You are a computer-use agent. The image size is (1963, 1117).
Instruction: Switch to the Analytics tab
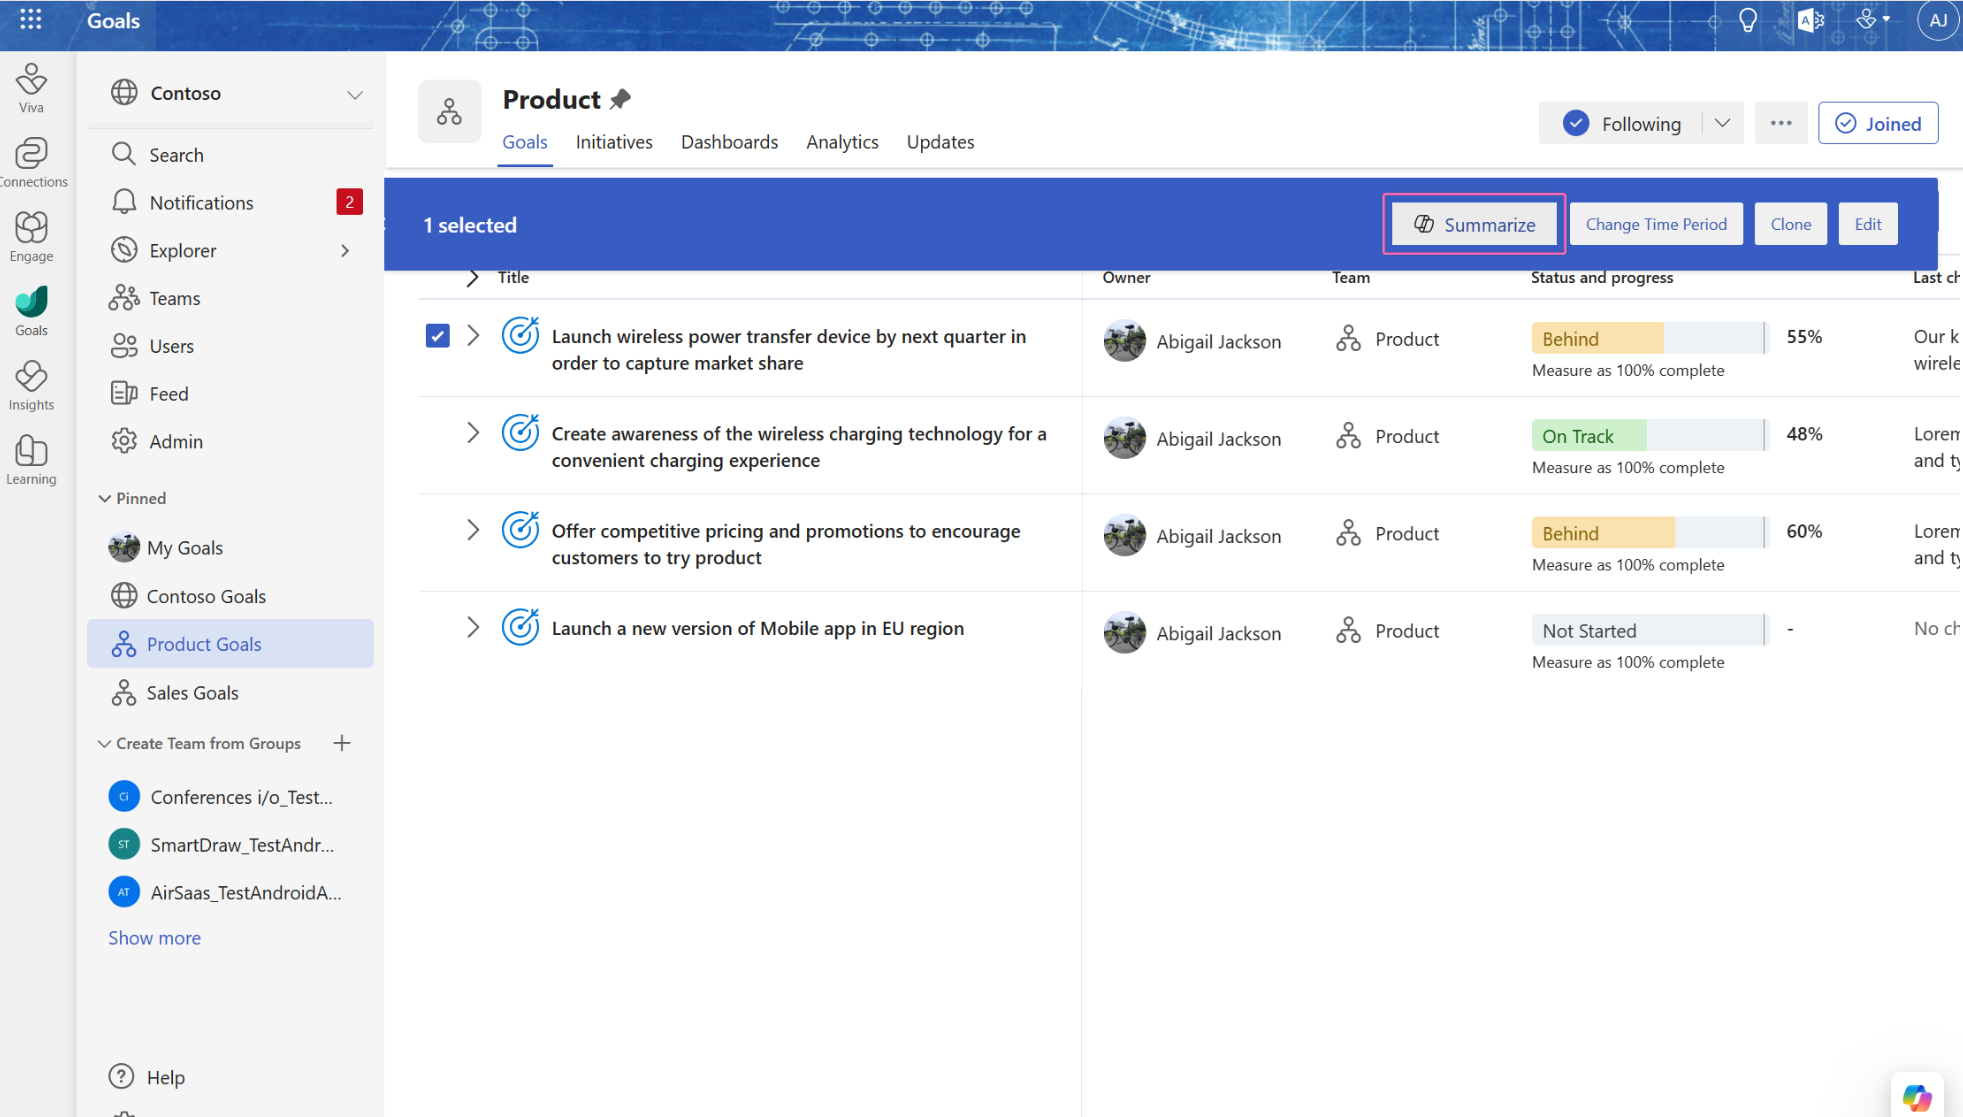pyautogui.click(x=843, y=140)
